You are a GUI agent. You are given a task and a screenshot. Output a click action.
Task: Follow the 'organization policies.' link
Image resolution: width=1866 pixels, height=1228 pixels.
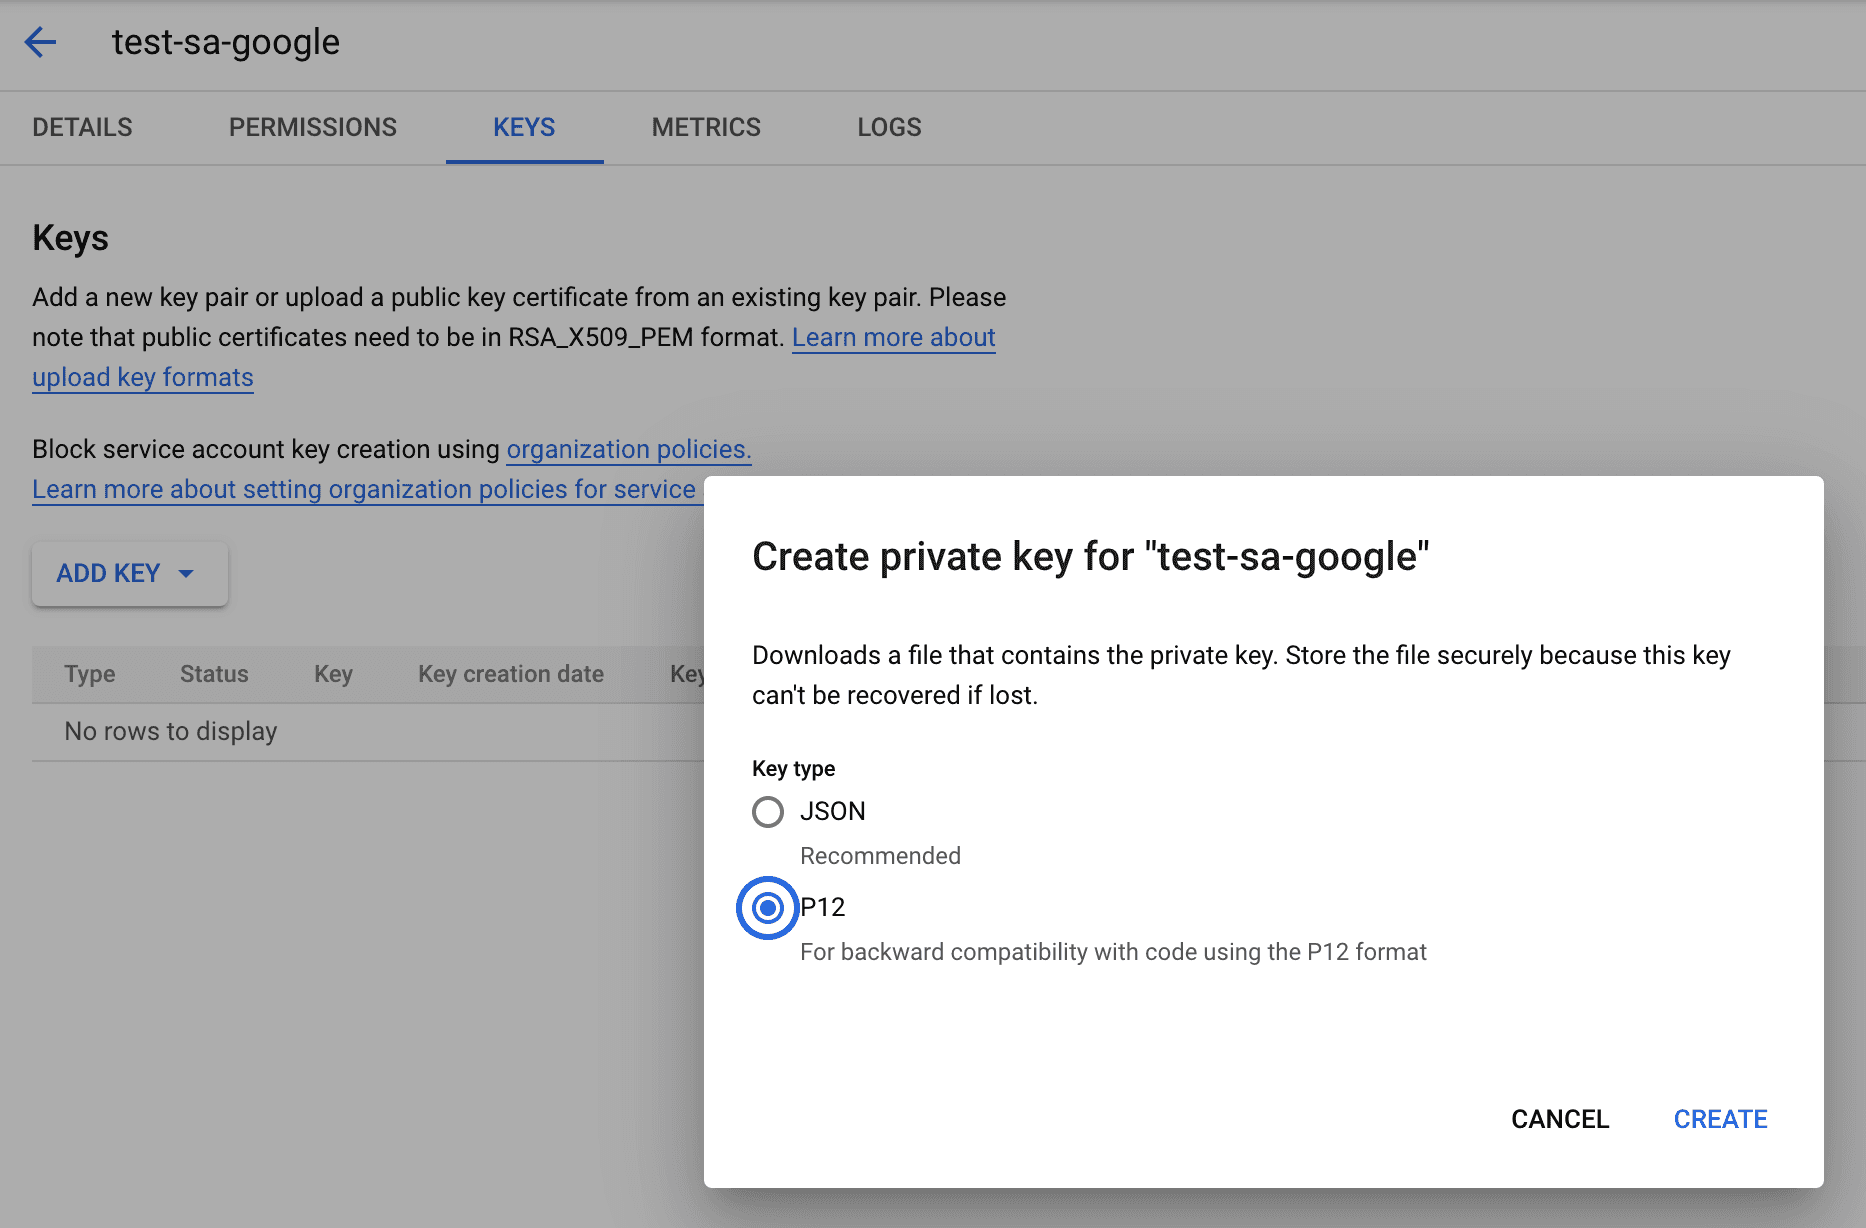tap(628, 449)
